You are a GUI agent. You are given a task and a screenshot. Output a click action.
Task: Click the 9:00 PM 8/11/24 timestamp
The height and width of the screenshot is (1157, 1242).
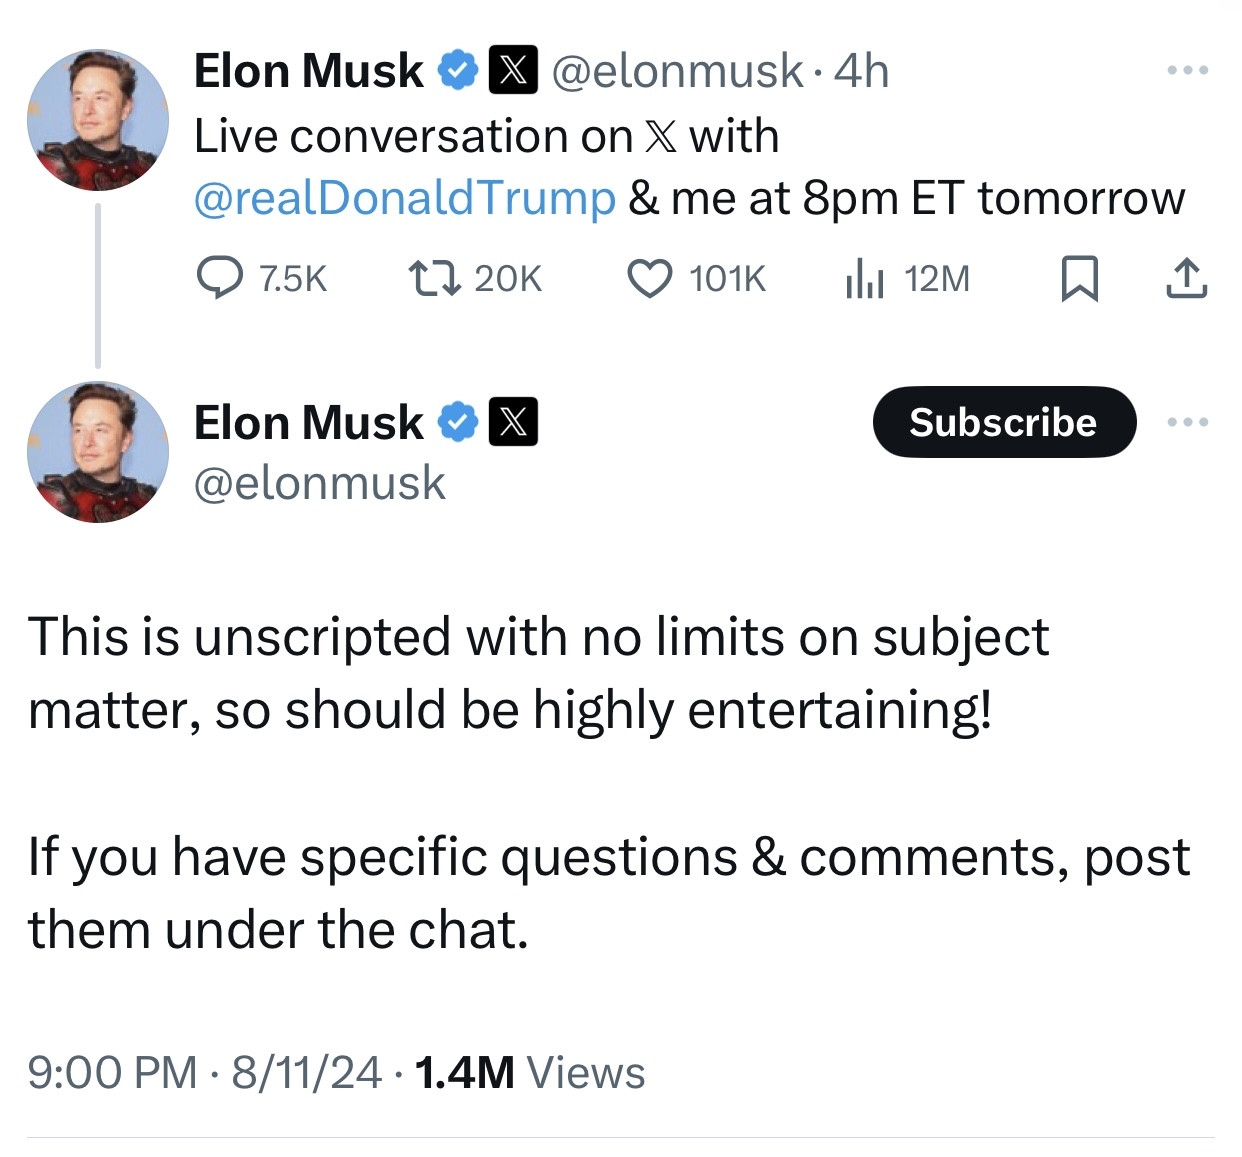(x=204, y=1072)
